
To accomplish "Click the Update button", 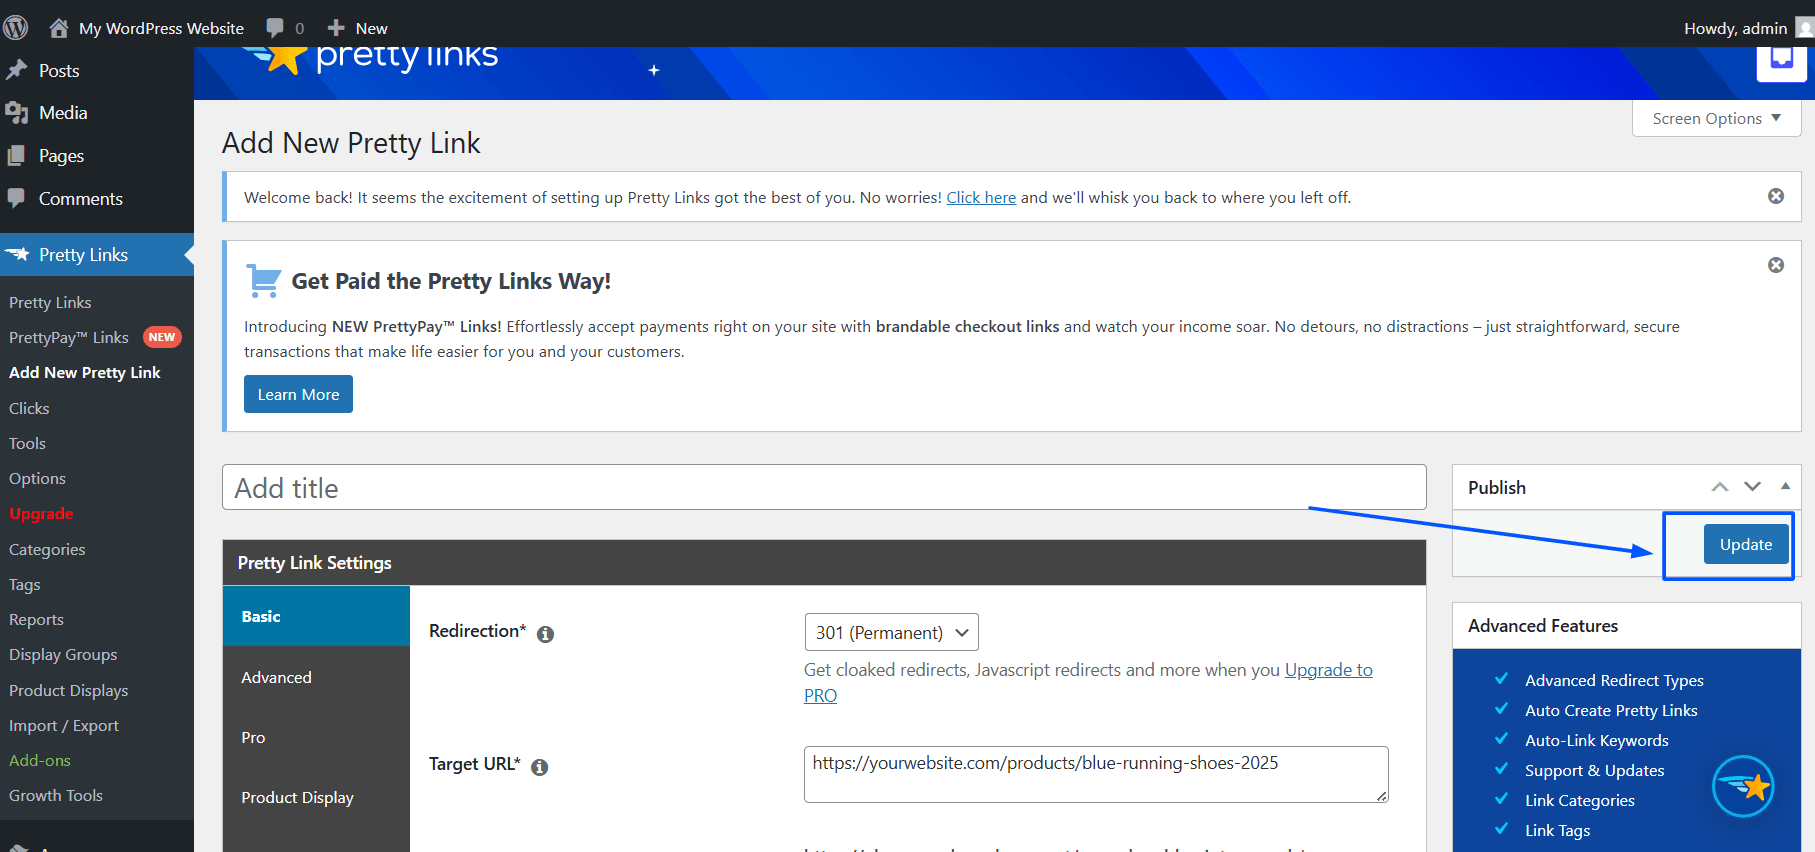I will [1746, 544].
